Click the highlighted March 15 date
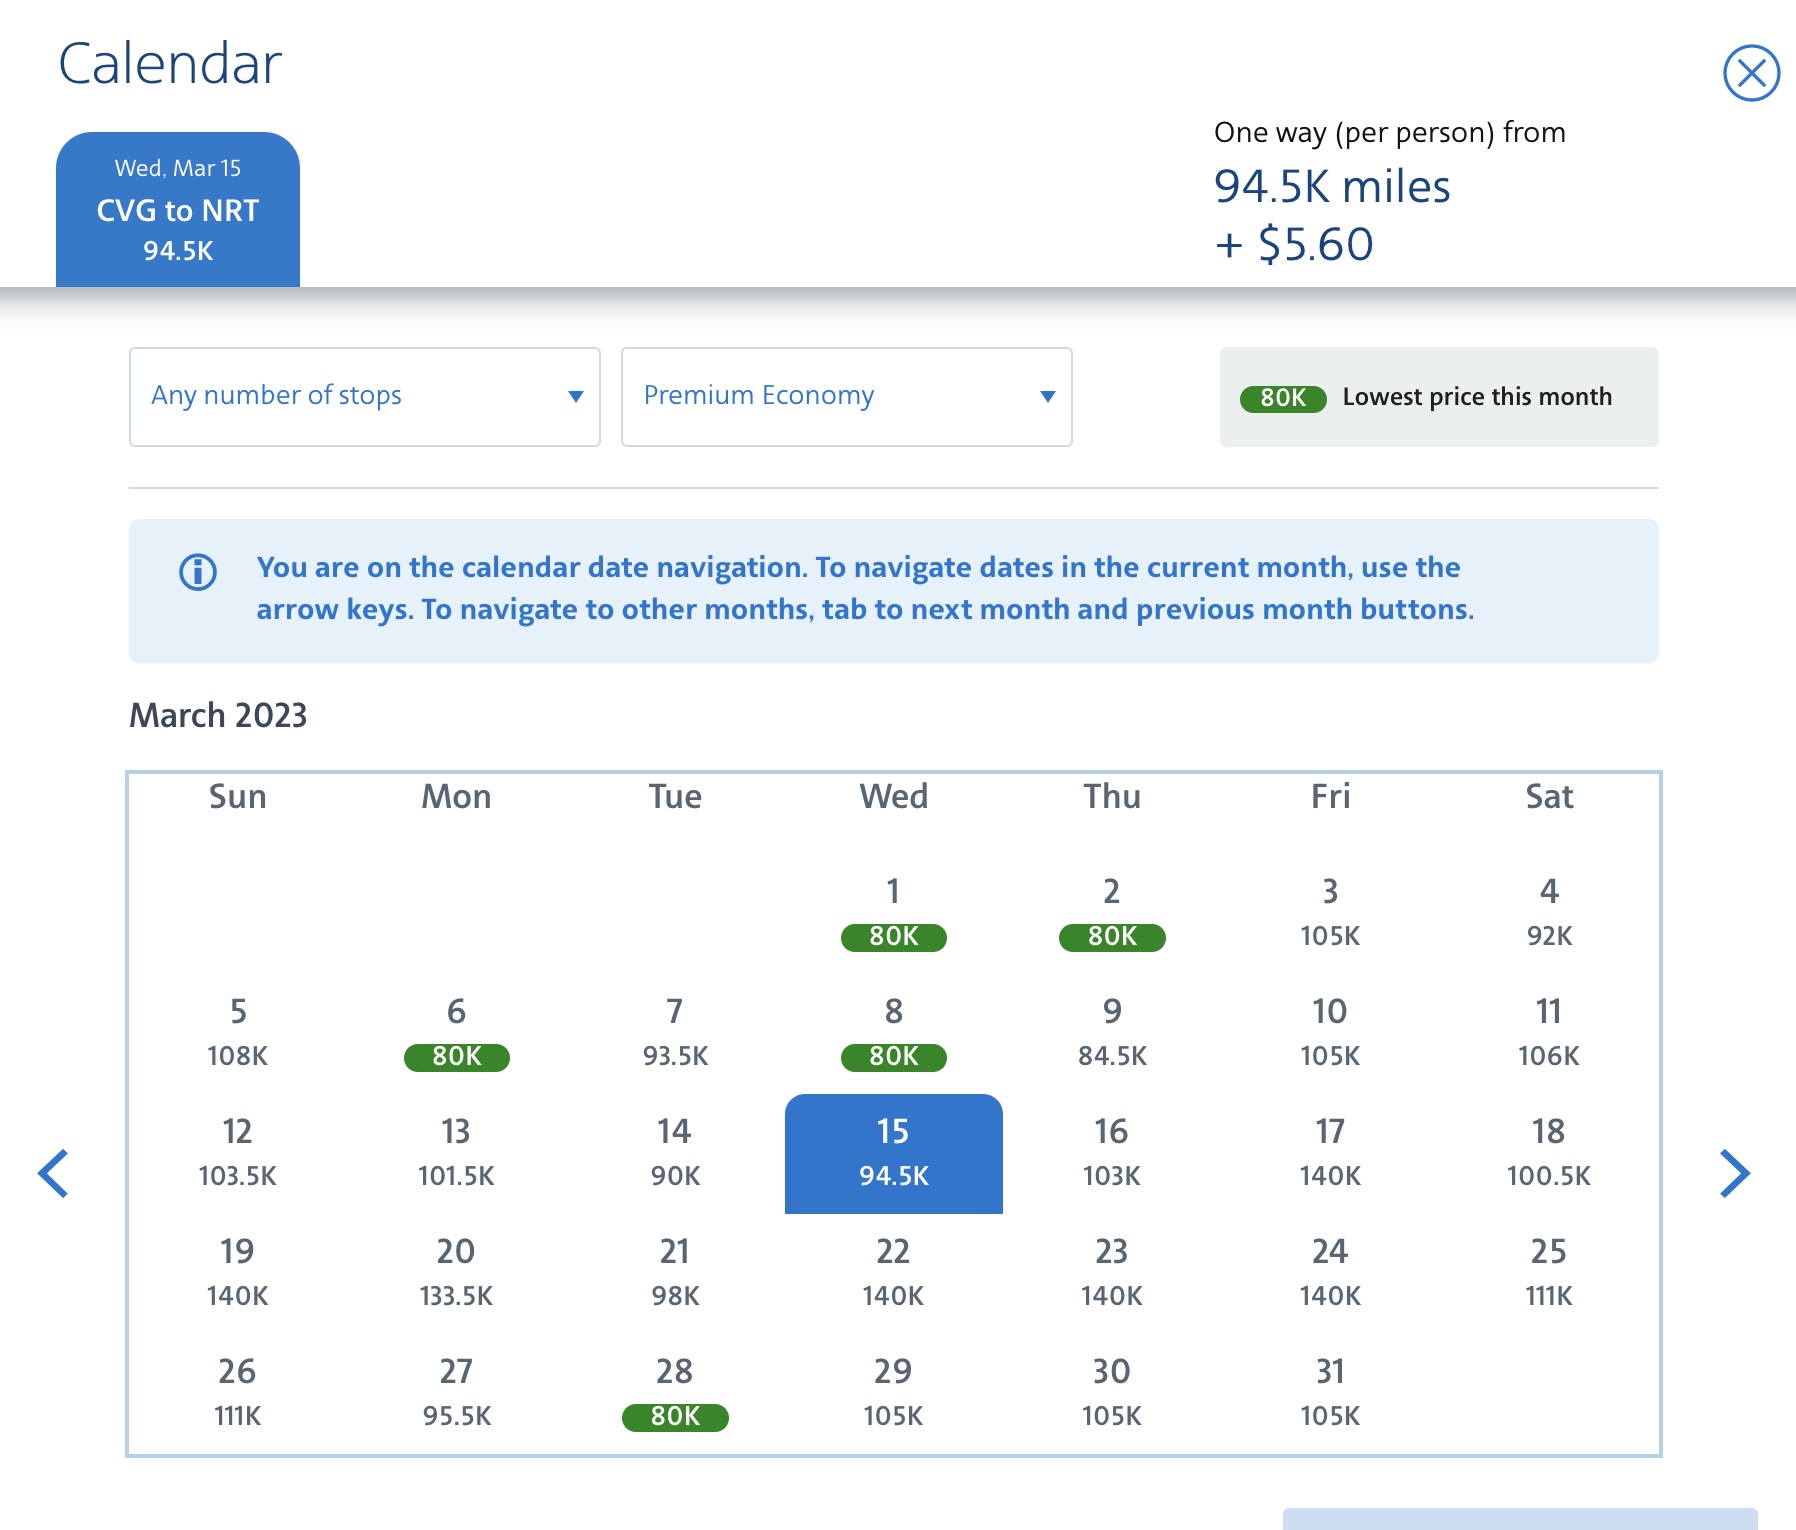Image resolution: width=1796 pixels, height=1530 pixels. (x=893, y=1154)
